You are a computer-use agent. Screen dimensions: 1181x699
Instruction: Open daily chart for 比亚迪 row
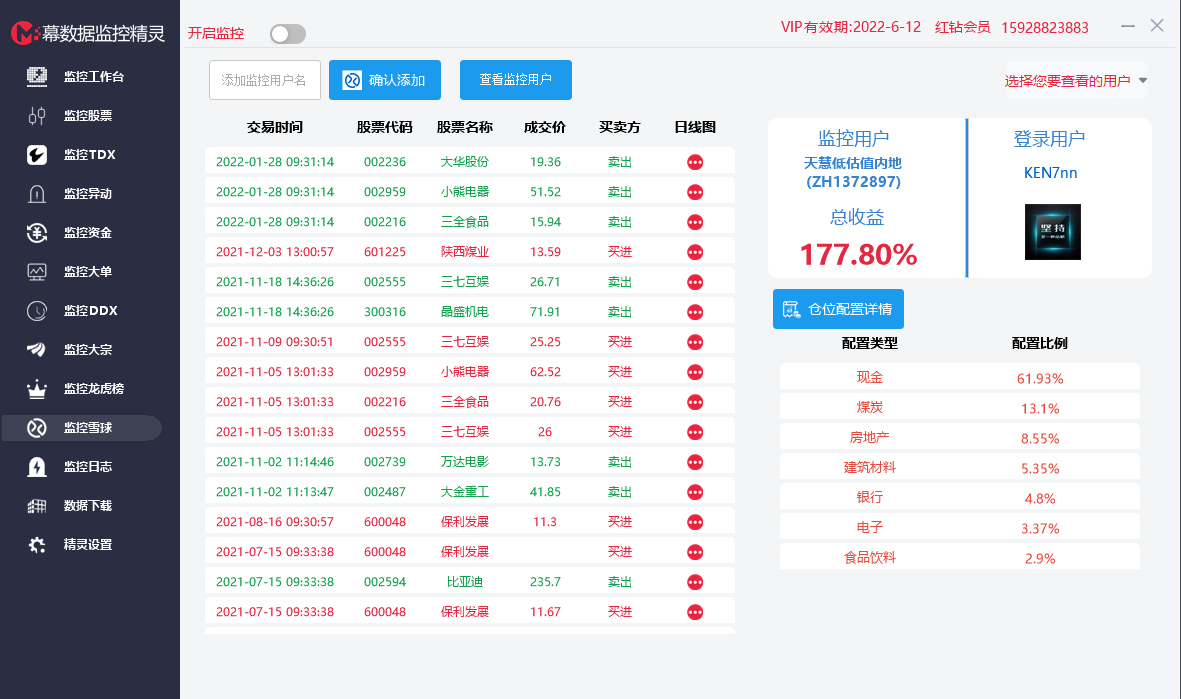(695, 582)
